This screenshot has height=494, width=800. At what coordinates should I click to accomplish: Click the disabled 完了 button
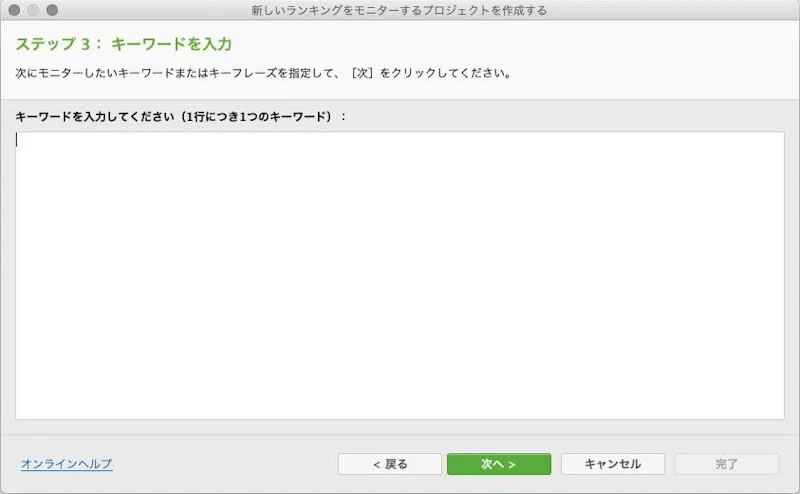727,464
